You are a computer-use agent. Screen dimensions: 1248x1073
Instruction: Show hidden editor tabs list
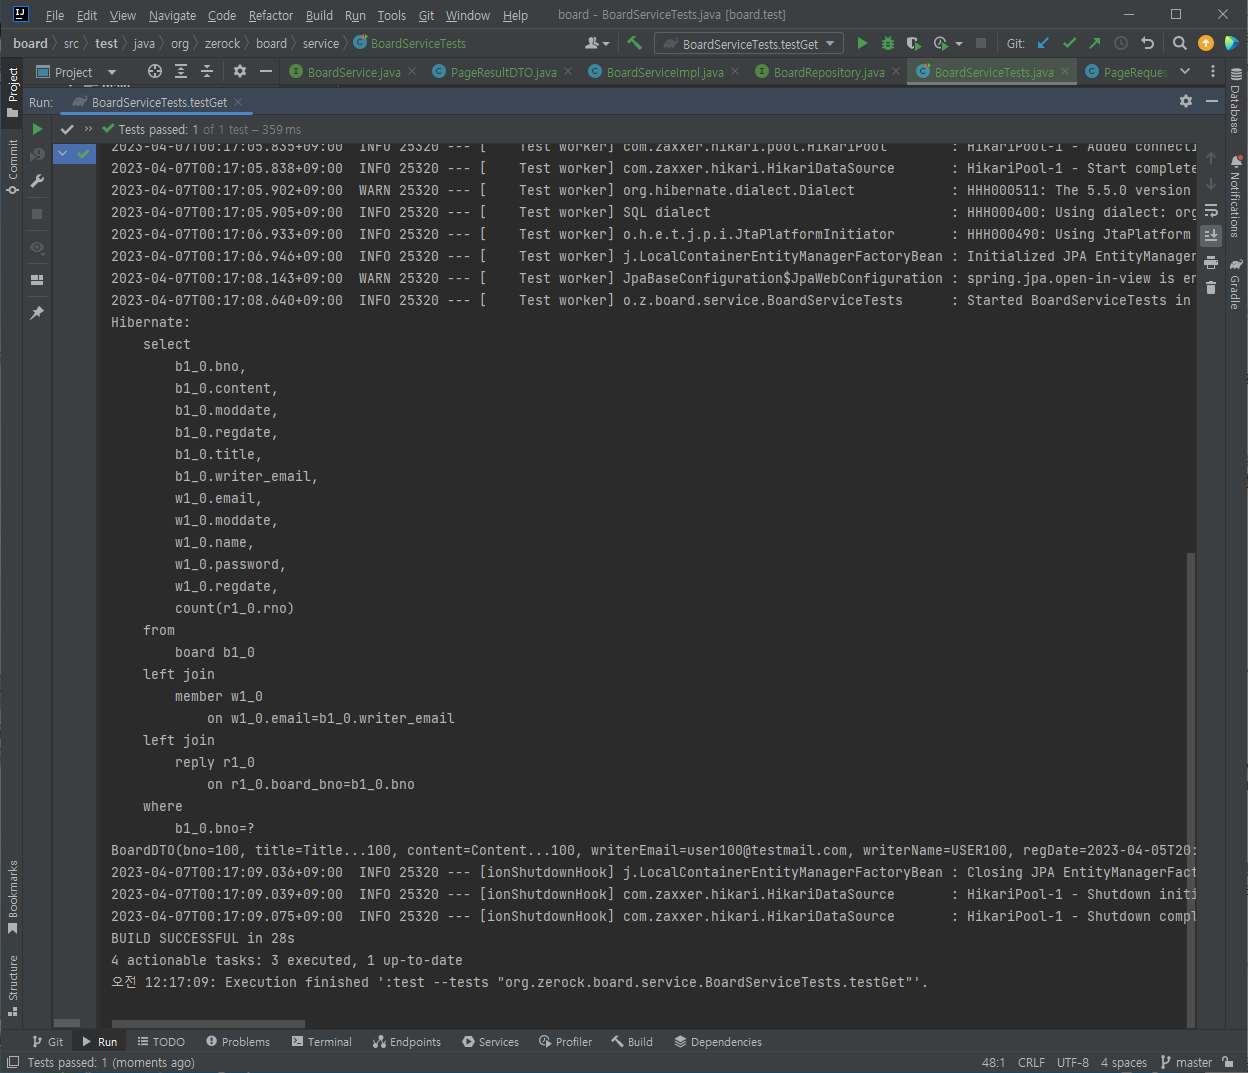1185,71
